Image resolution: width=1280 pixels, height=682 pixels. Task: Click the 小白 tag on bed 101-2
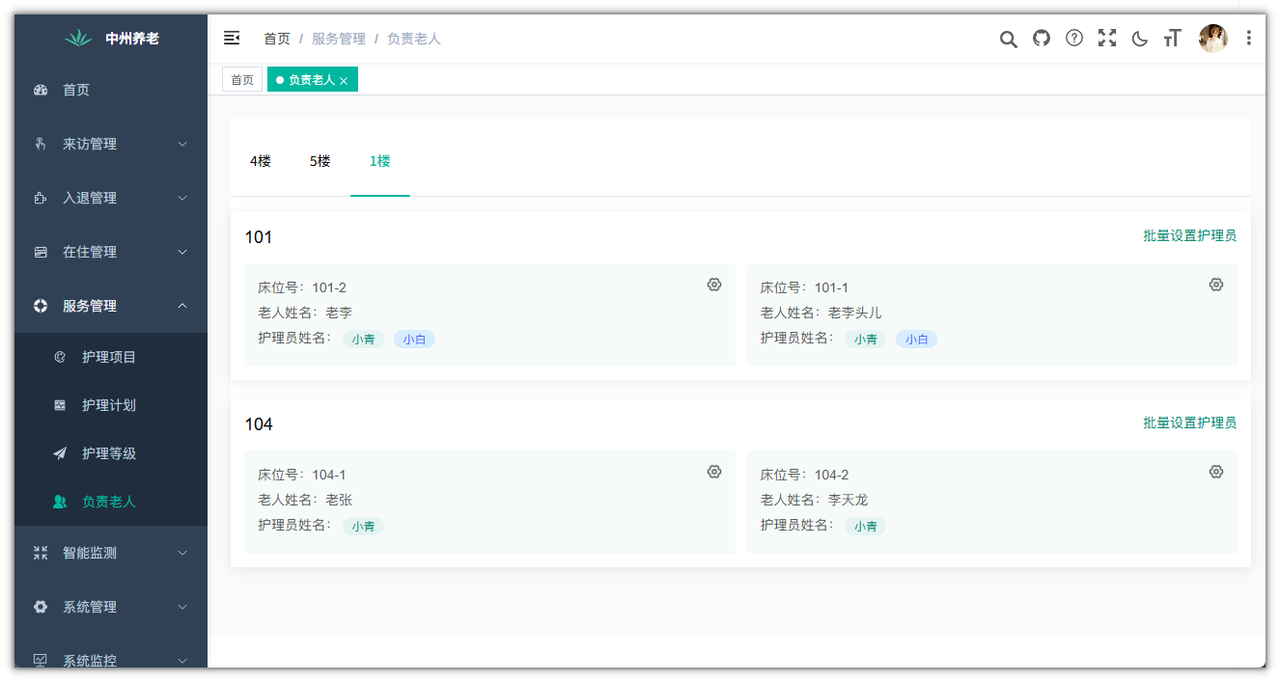[414, 339]
